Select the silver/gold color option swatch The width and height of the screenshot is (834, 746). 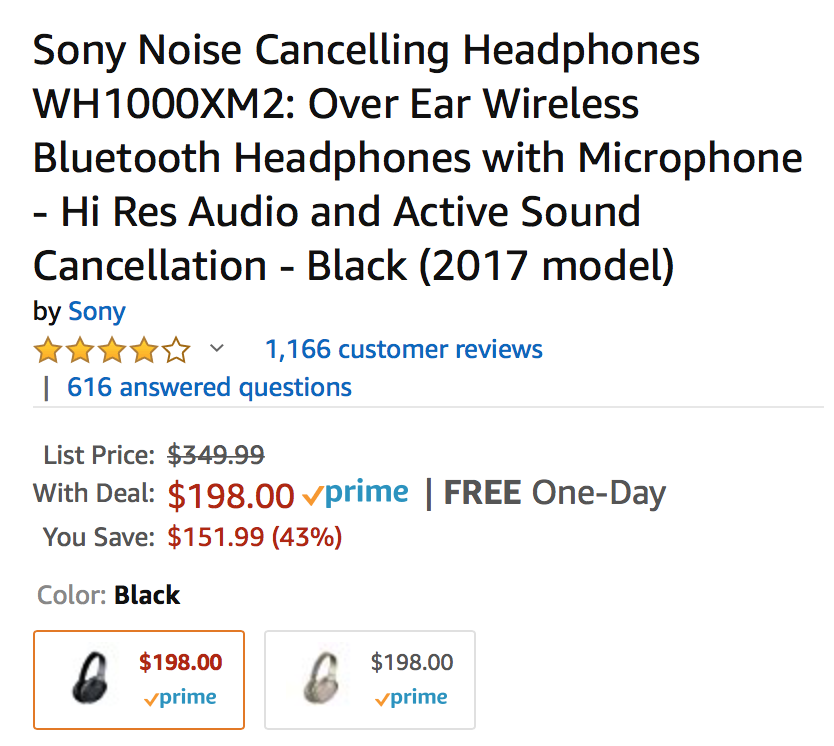(370, 680)
